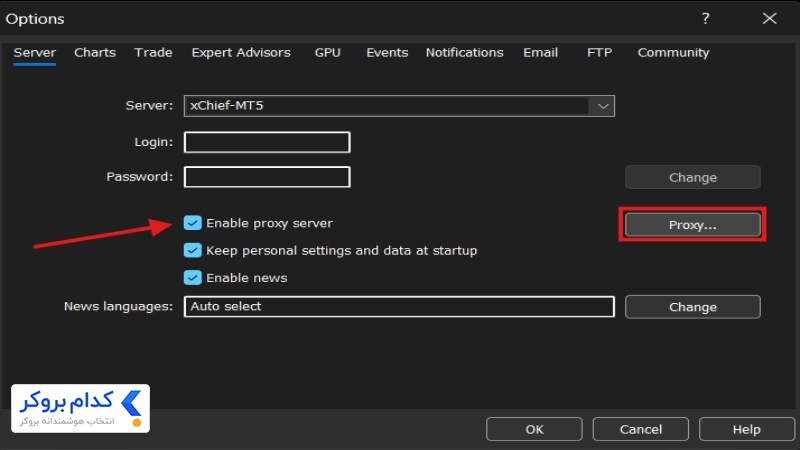Click the question mark help icon
800x450 pixels.
pyautogui.click(x=705, y=19)
